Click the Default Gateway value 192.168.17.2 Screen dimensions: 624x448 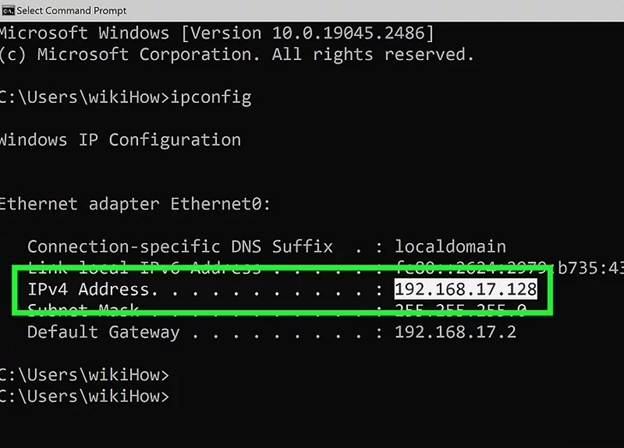click(x=455, y=332)
